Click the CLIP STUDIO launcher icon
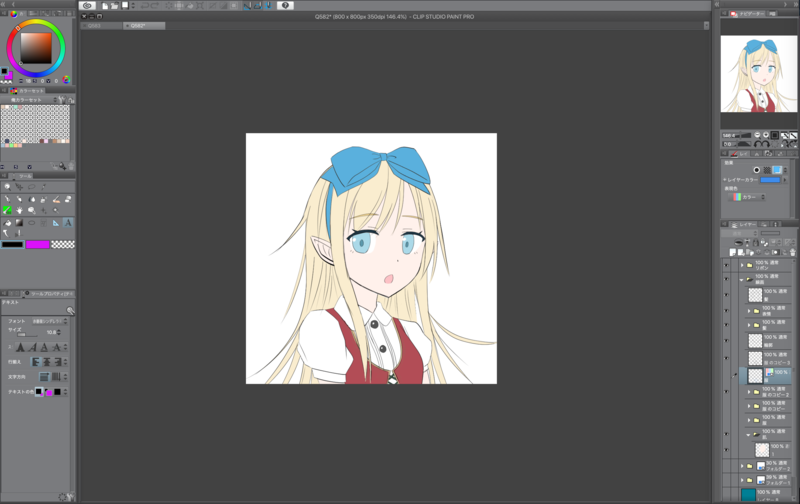Image resolution: width=800 pixels, height=504 pixels. (88, 6)
